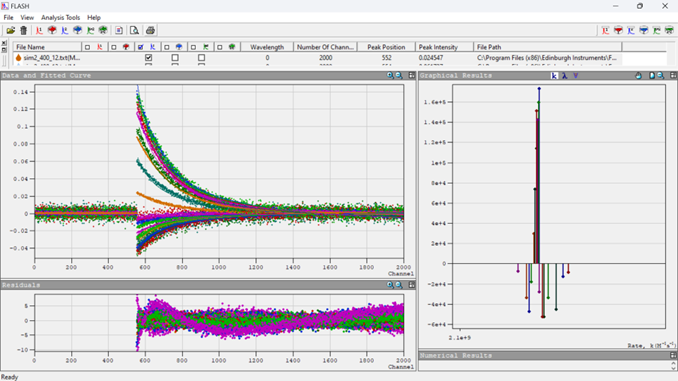Switch Graphical Results to lambda view
This screenshot has height=381, width=678.
(565, 75)
